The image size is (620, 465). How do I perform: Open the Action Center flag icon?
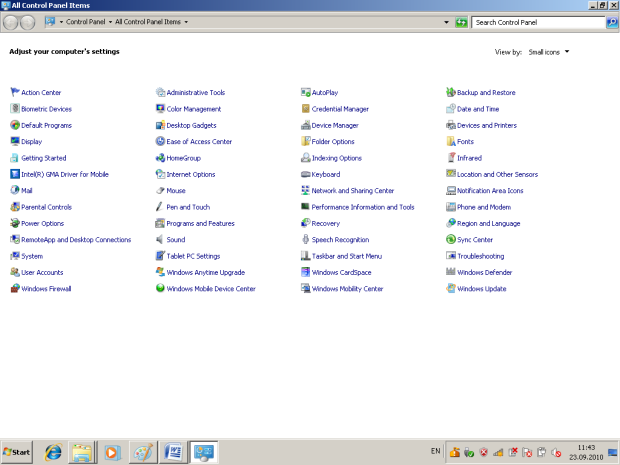pyautogui.click(x=15, y=92)
